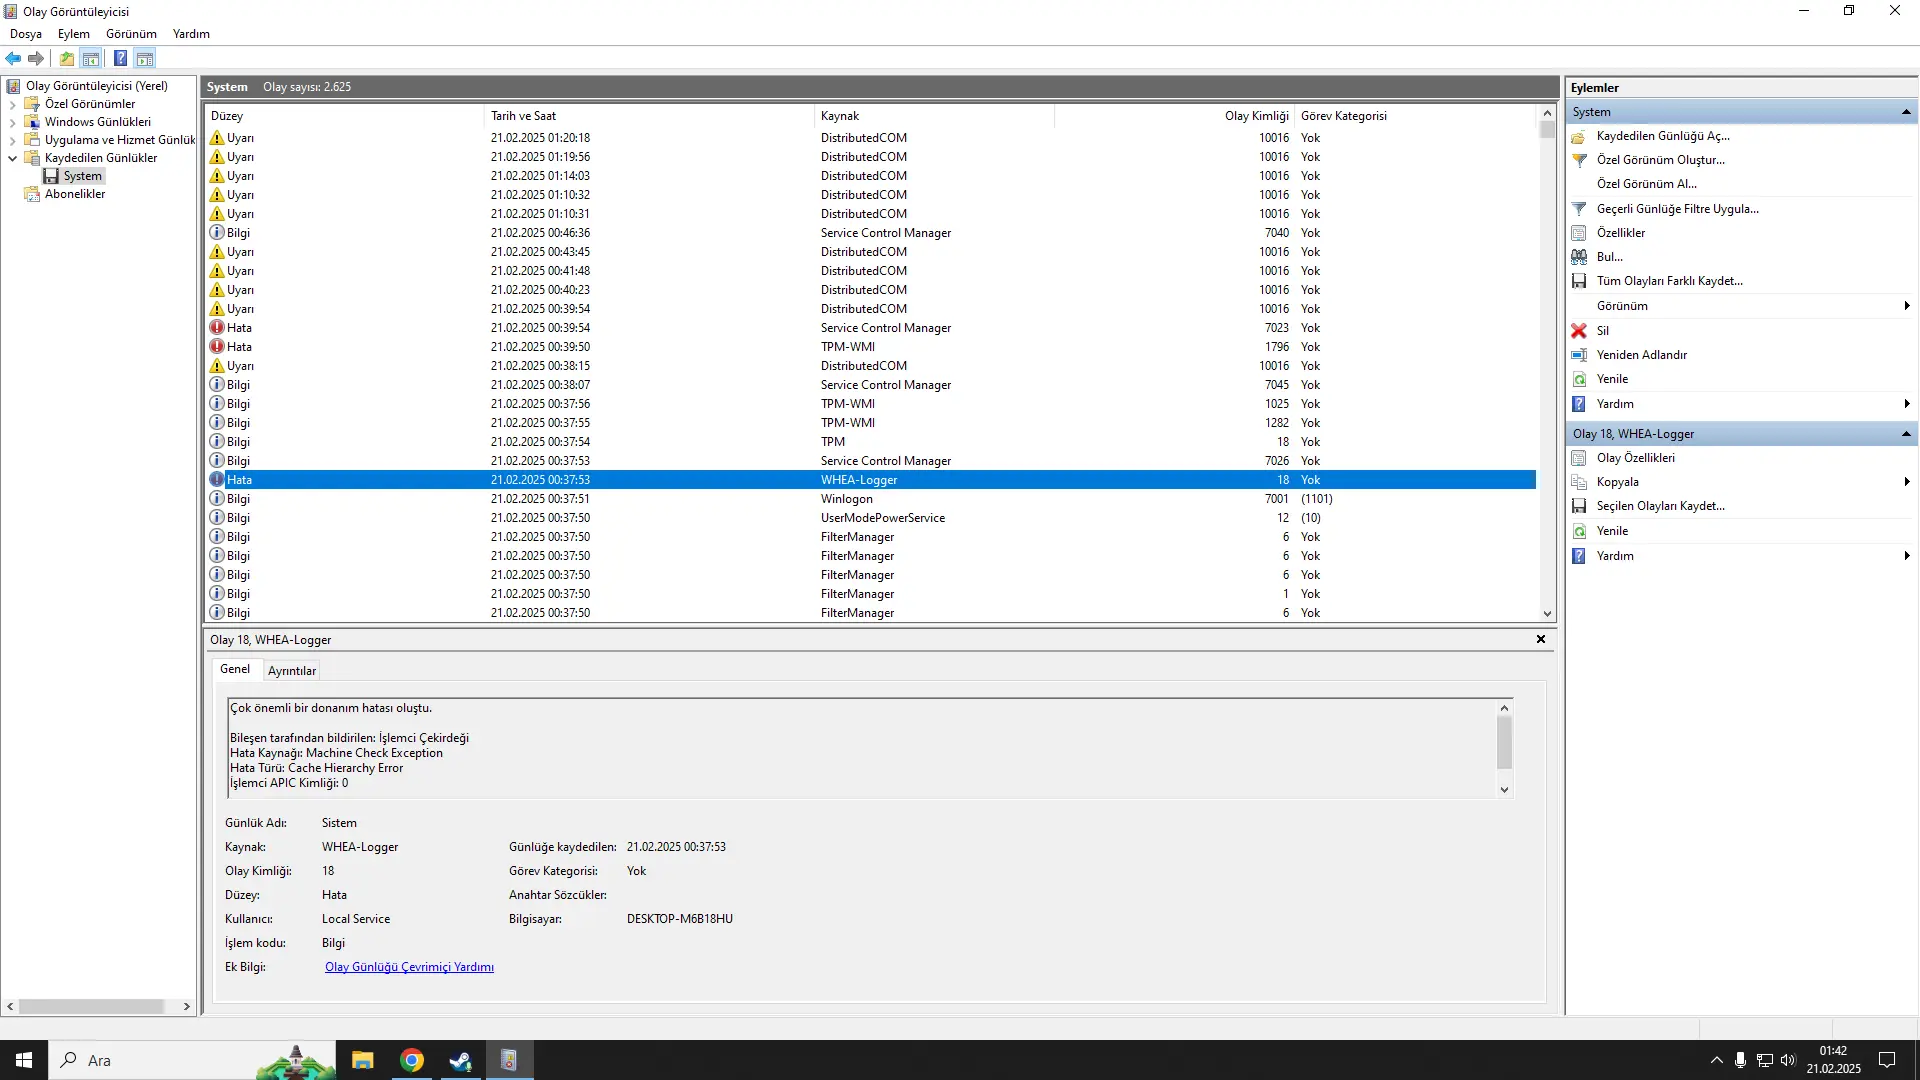Select the Winlogon event 7001 row
1920x1080 pixels.
870,499
